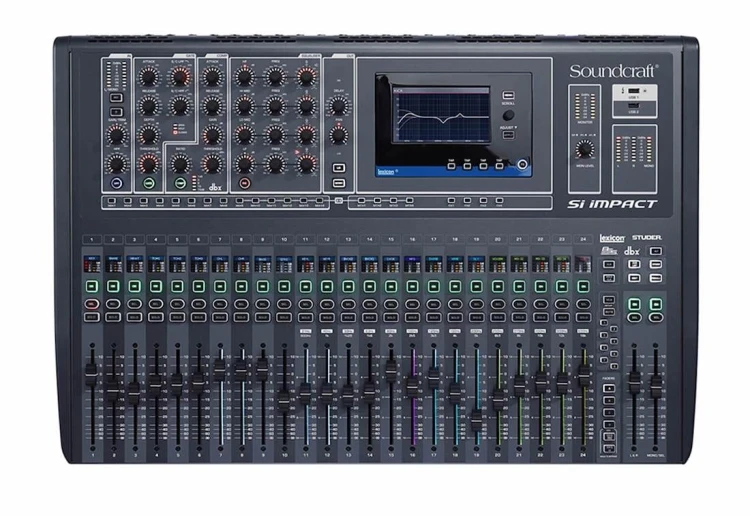The height and width of the screenshot is (516, 750).
Task: Toggle the blue HPF on button
Action: pyautogui.click(x=116, y=183)
